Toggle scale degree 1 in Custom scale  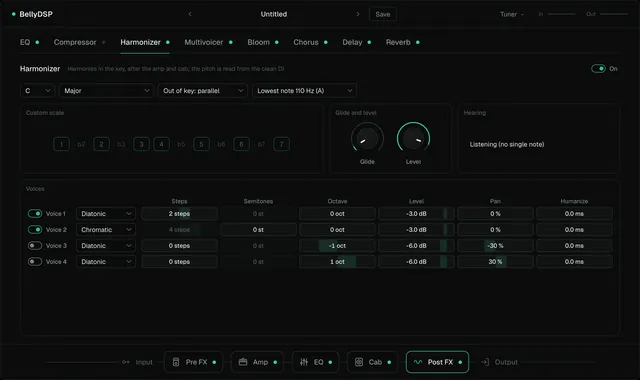pyautogui.click(x=61, y=144)
